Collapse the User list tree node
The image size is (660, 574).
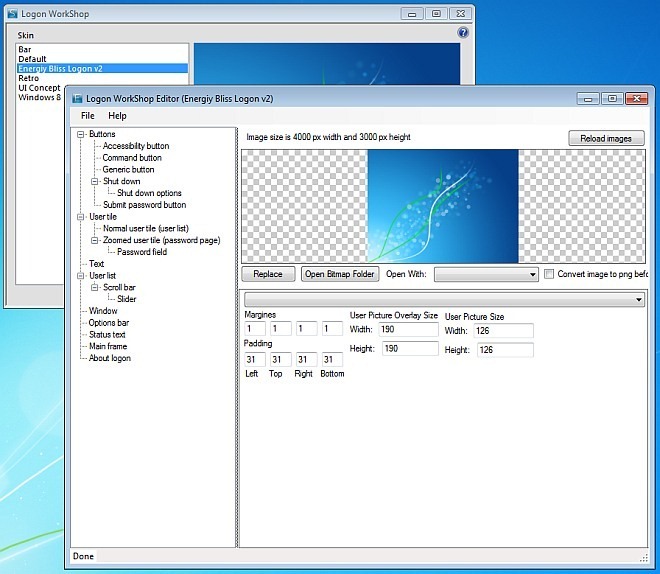click(80, 276)
